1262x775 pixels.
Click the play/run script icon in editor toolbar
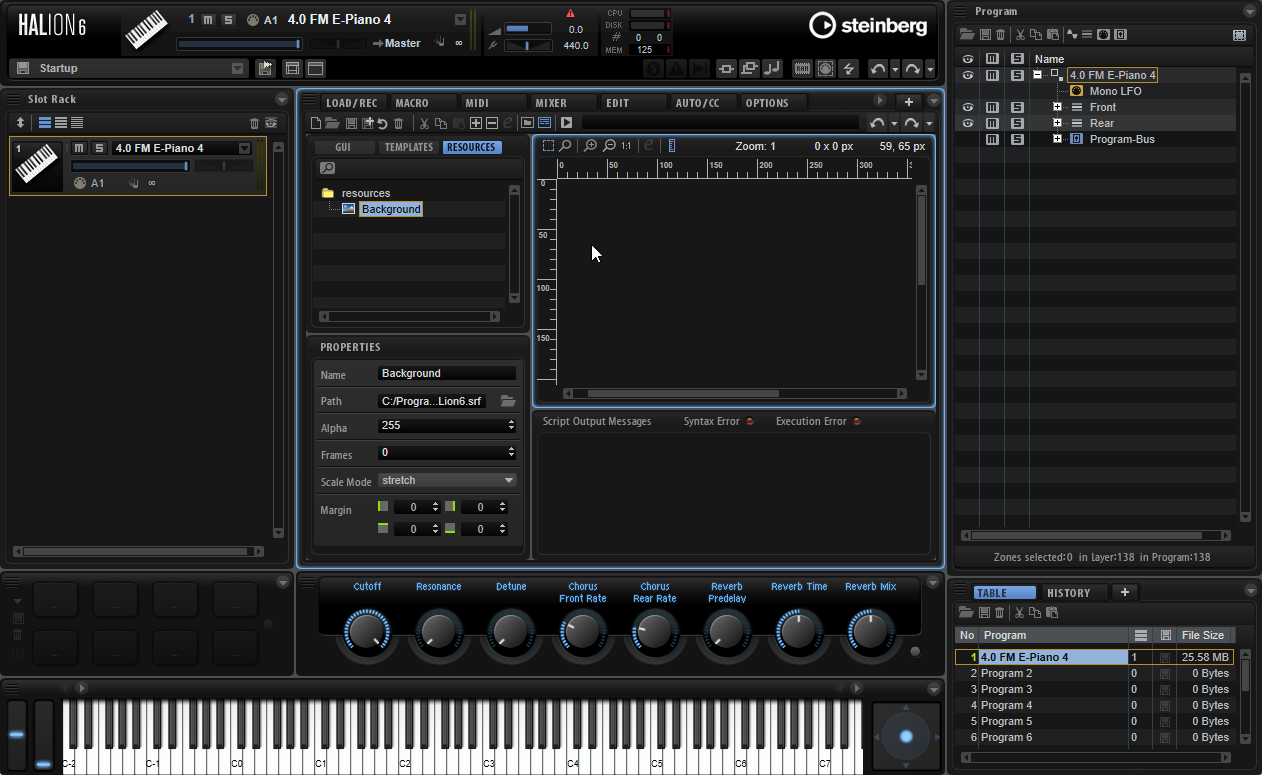coord(566,123)
